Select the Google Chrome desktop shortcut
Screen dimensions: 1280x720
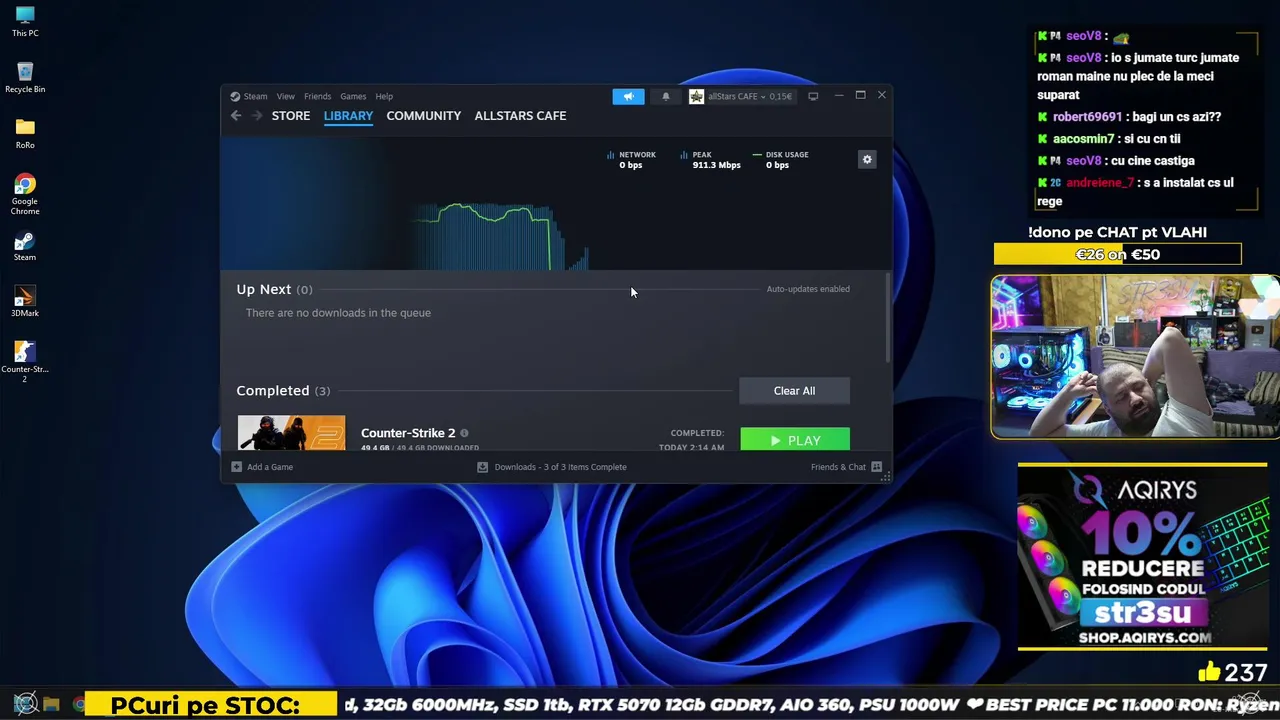click(25, 194)
